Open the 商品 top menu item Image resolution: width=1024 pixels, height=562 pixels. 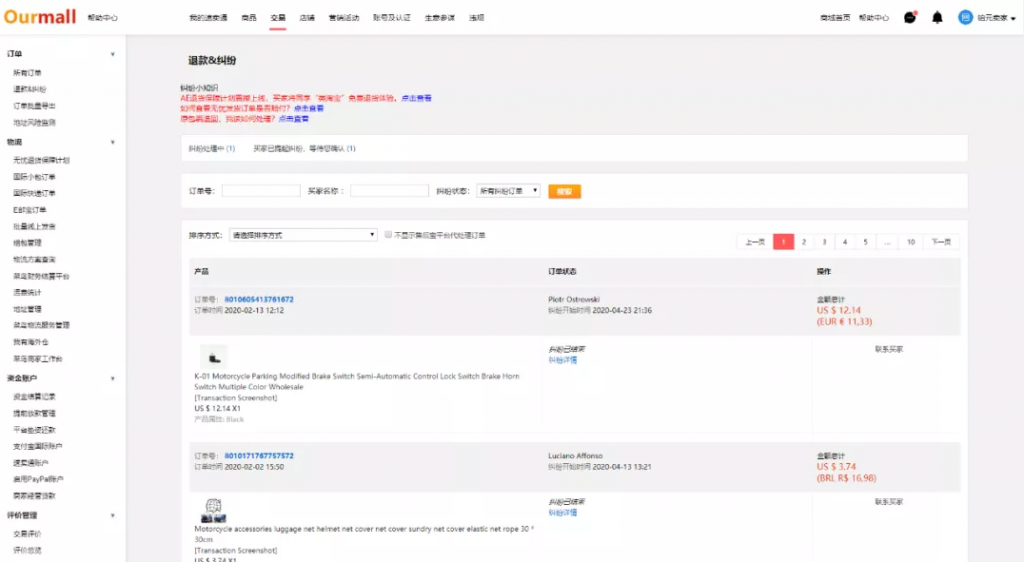point(249,18)
